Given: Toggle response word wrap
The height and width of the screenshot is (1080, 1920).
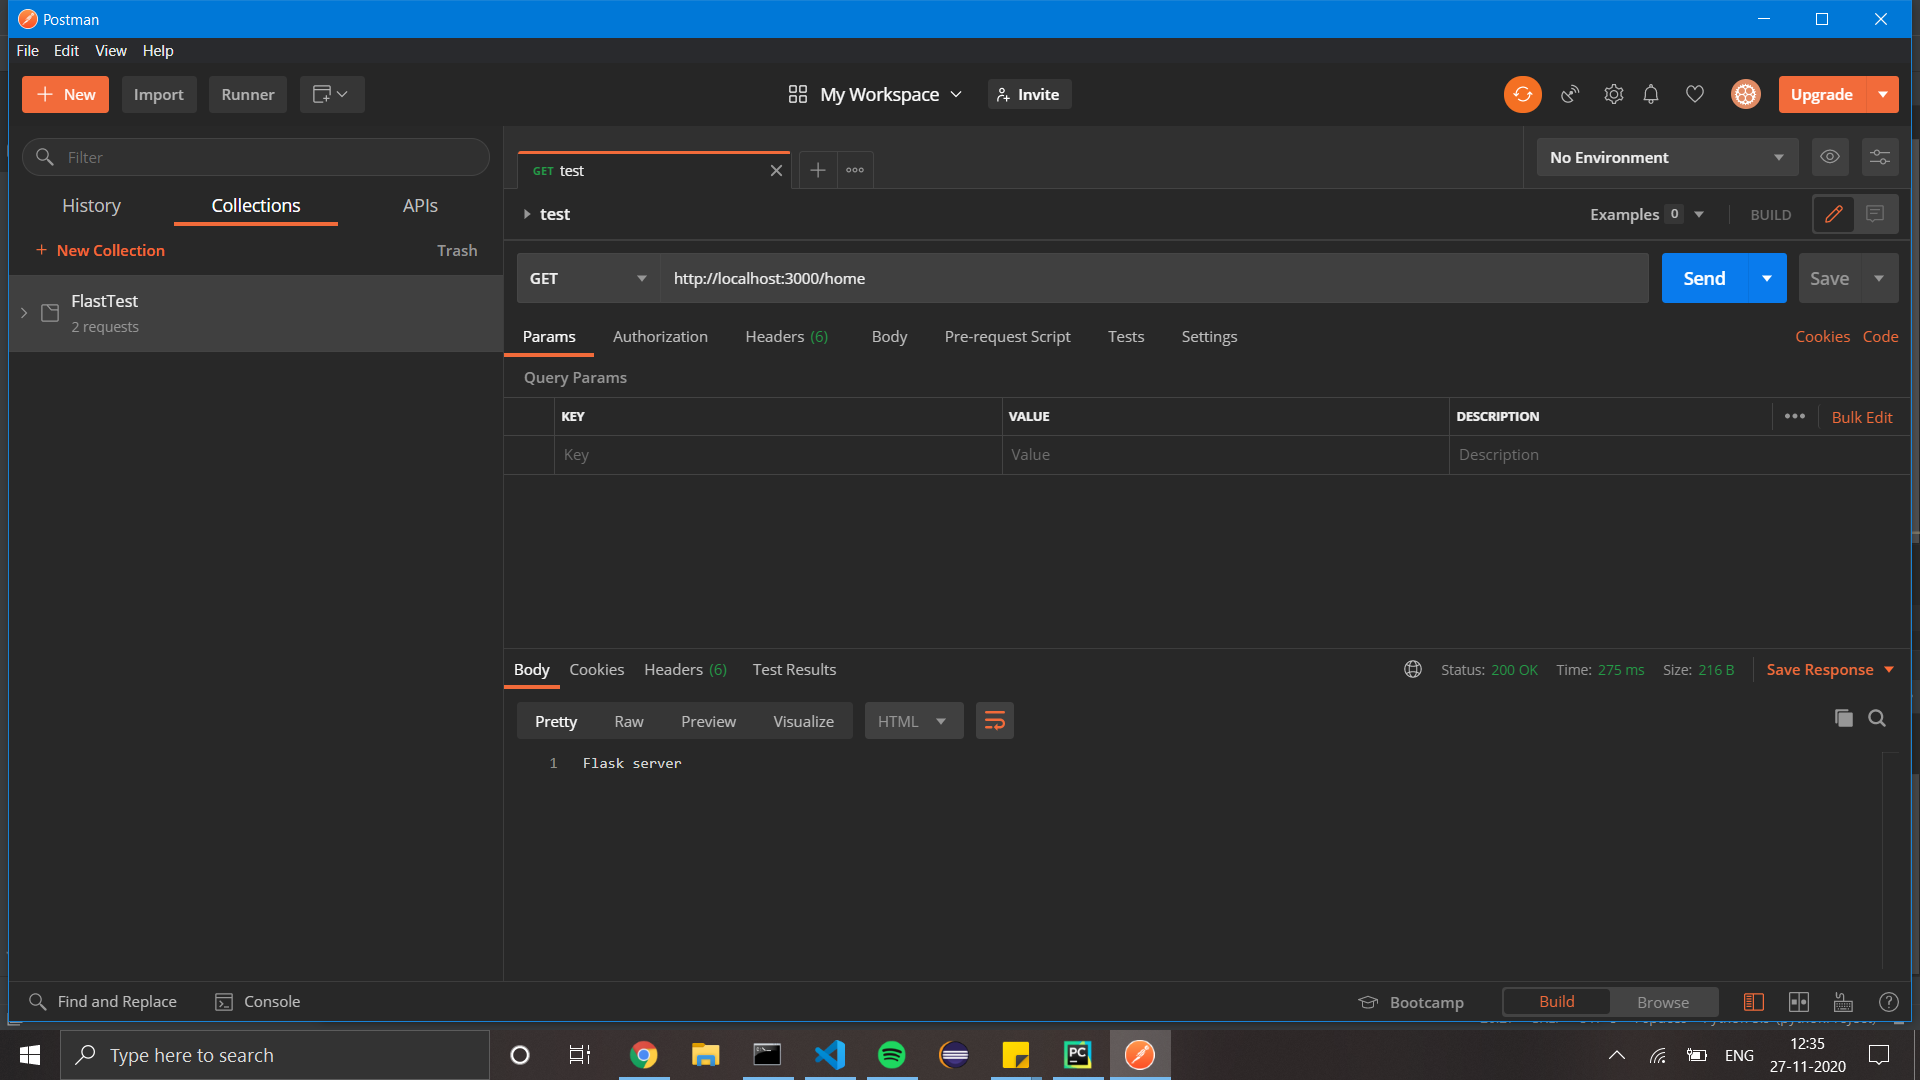Looking at the screenshot, I should coord(994,720).
